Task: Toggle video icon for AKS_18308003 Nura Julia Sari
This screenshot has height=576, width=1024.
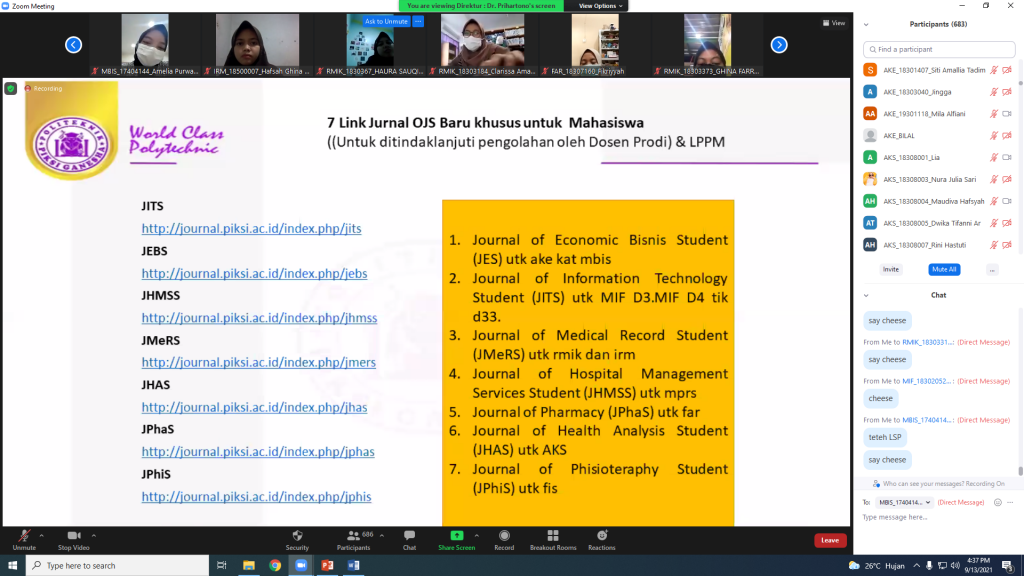Action: pos(1007,180)
